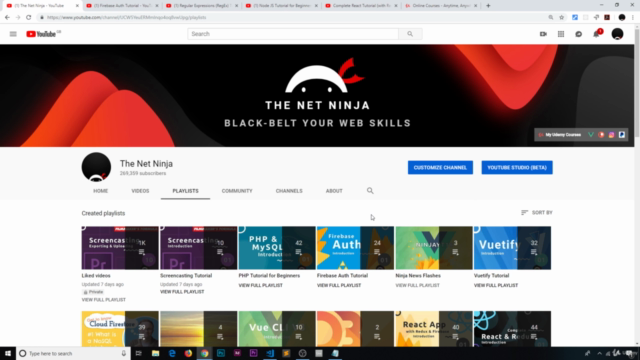Switch to the Complete React Tutorial browser tab
640x360 pixels.
tap(361, 6)
